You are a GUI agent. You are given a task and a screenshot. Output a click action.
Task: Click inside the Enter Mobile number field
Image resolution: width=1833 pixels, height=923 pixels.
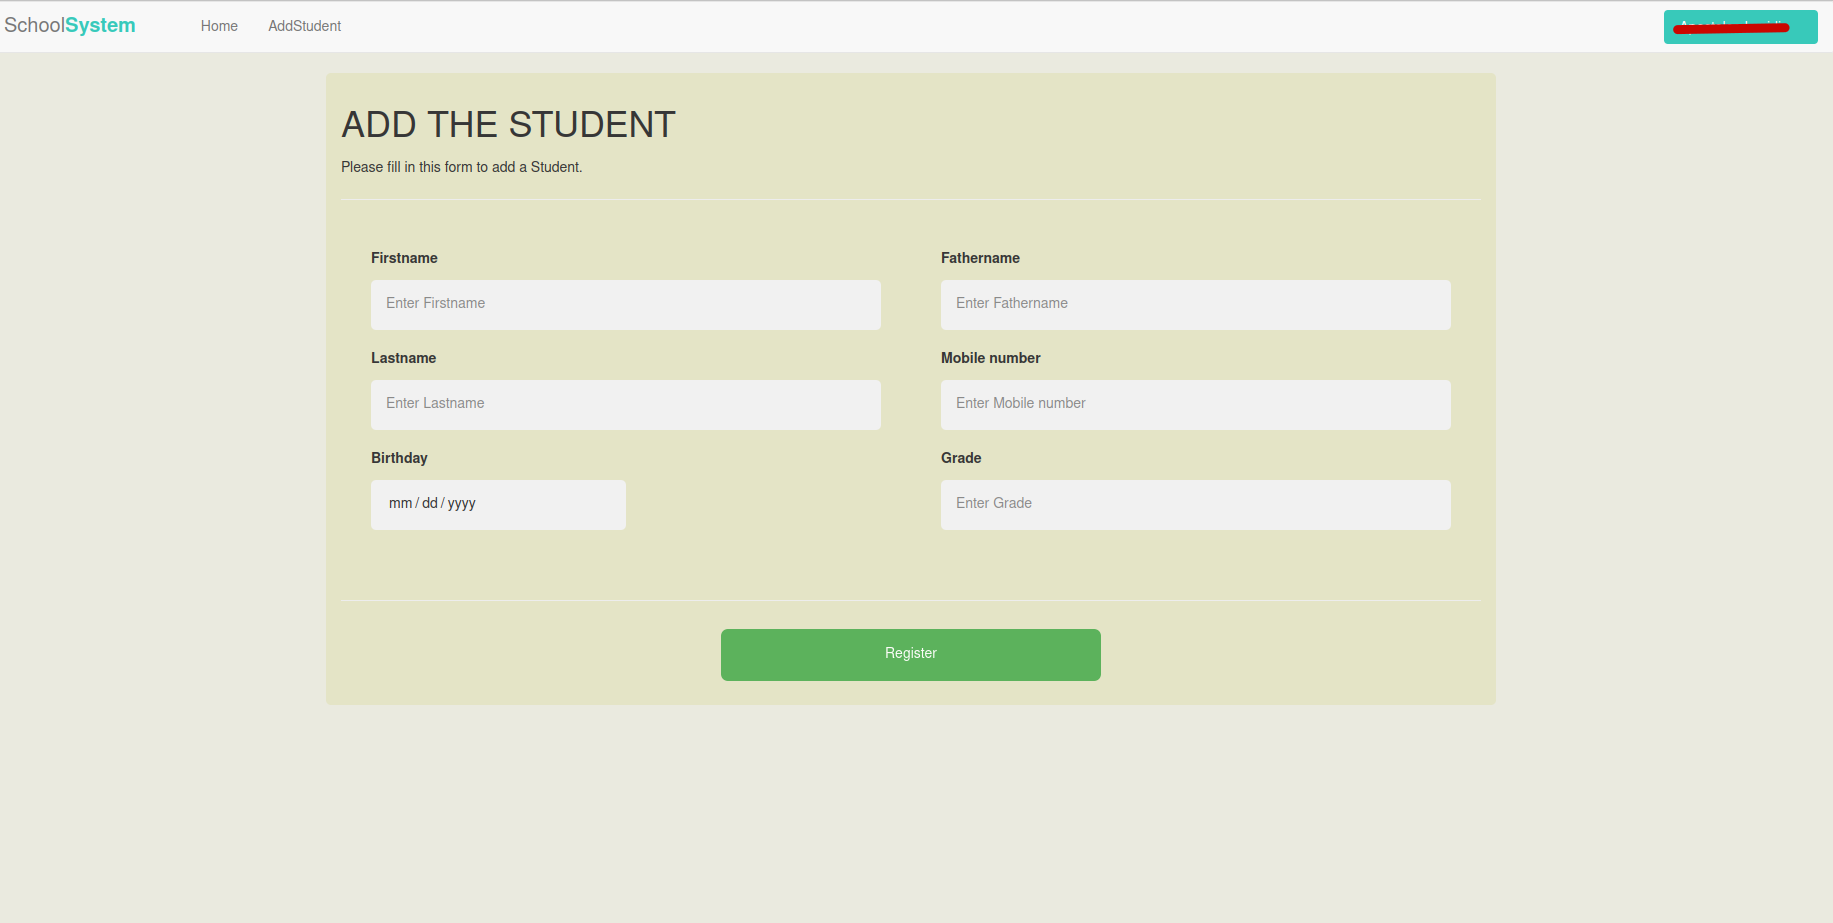point(1195,404)
